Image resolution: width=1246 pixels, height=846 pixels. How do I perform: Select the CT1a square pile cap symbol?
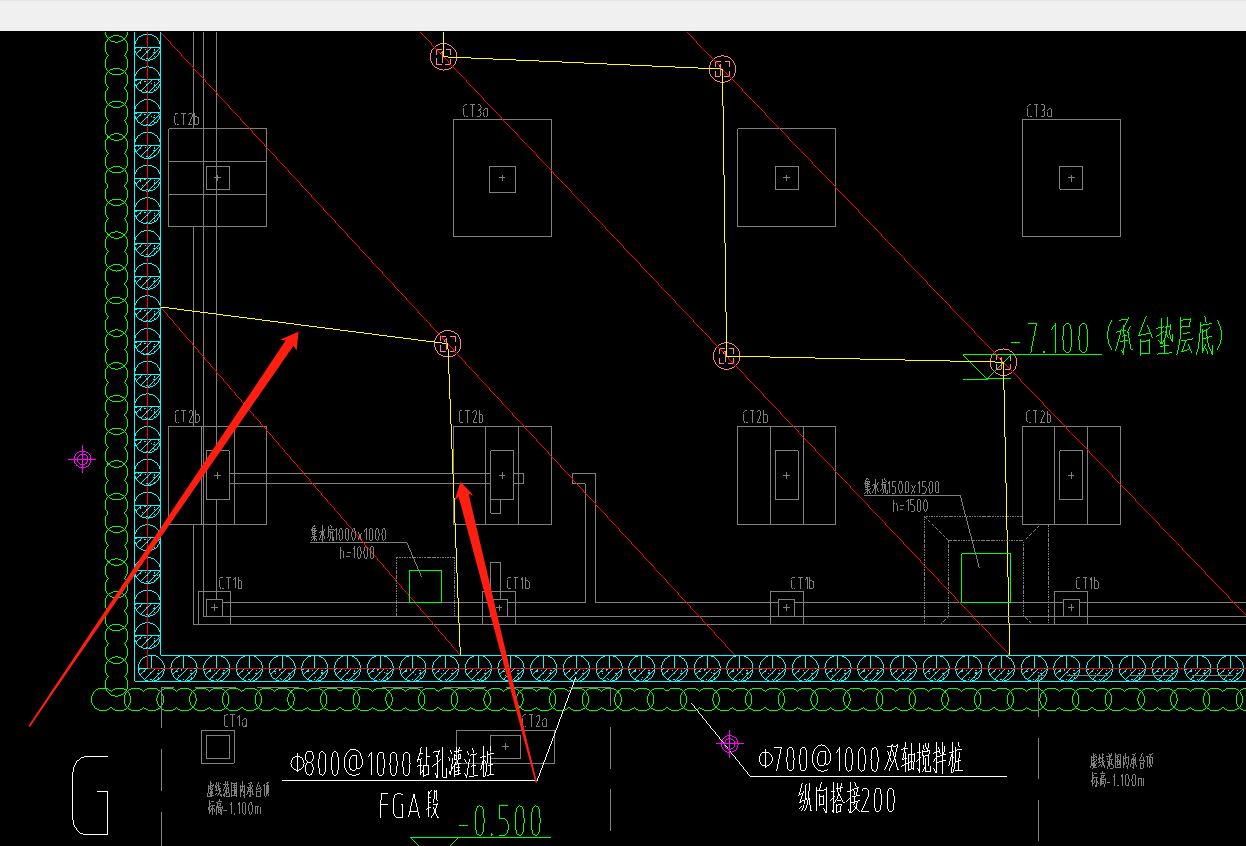point(217,746)
